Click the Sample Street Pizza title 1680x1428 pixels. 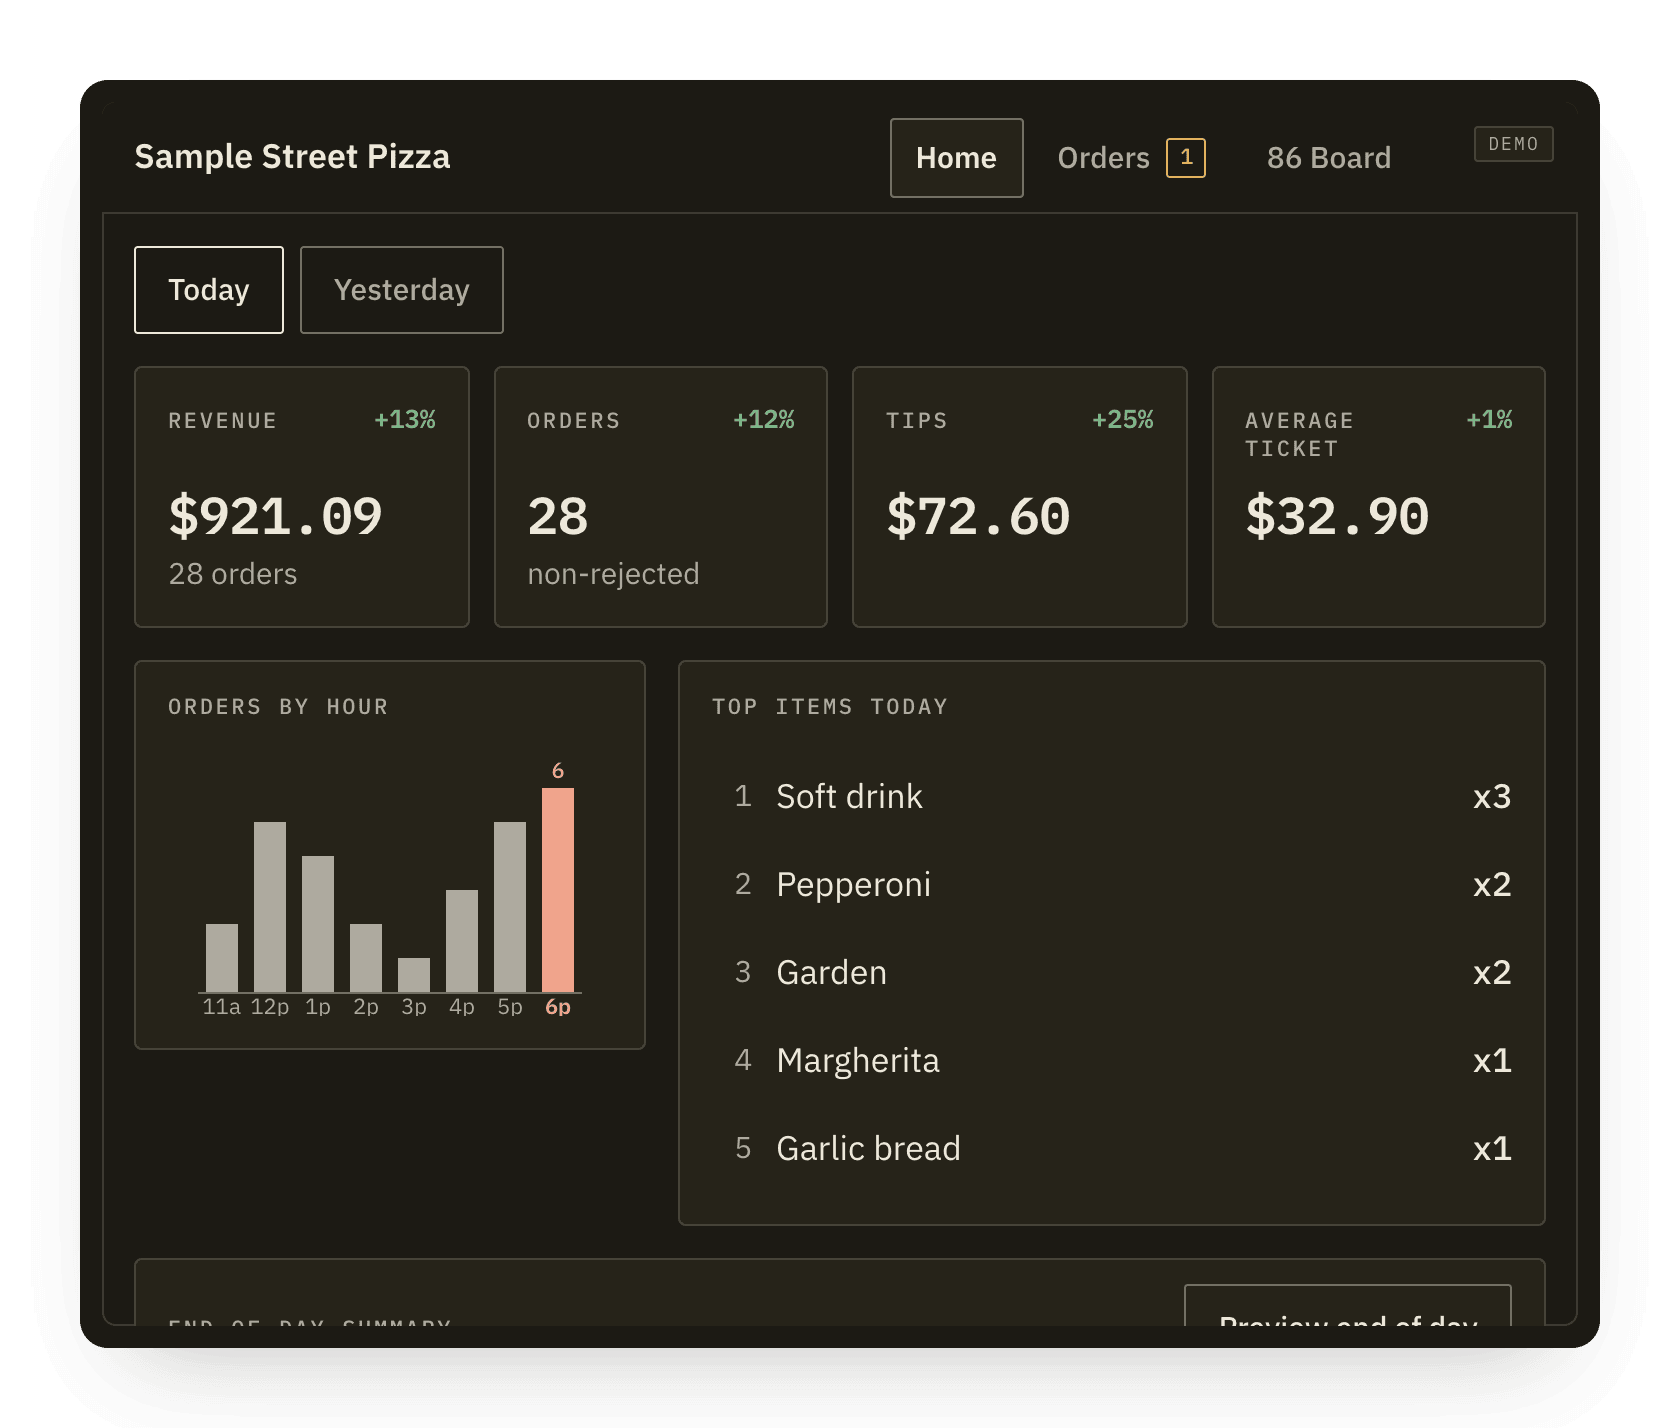[292, 157]
